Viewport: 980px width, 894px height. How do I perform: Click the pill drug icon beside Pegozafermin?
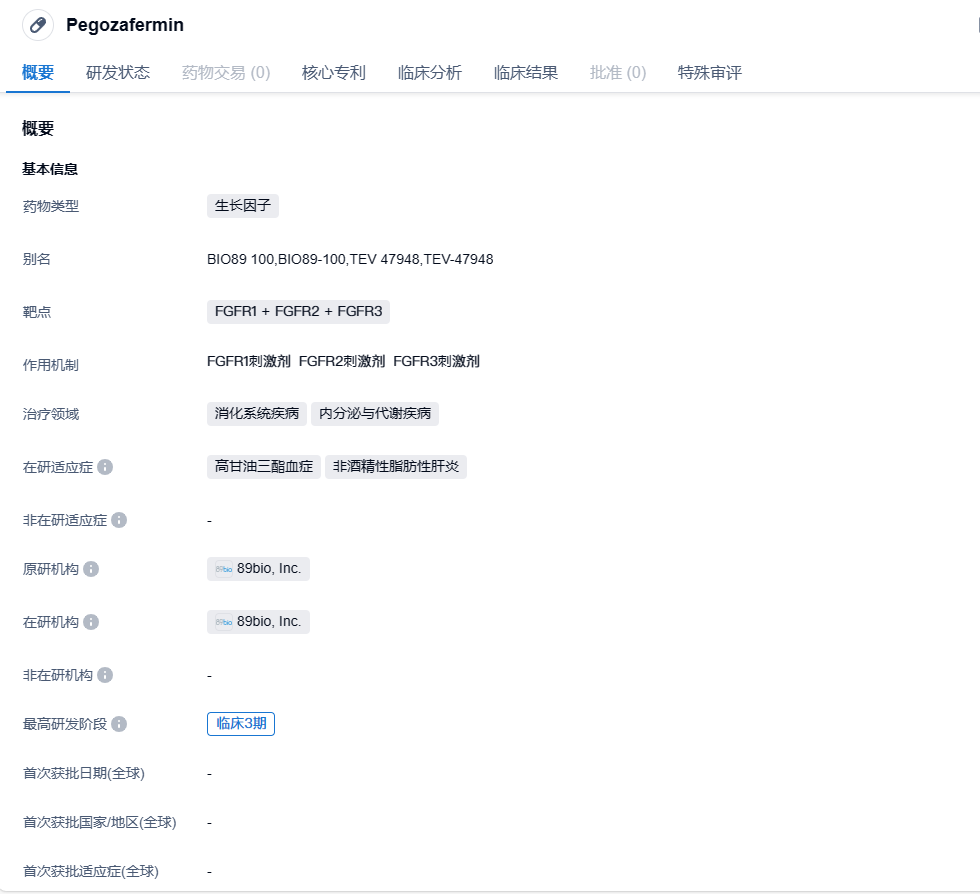pos(38,25)
